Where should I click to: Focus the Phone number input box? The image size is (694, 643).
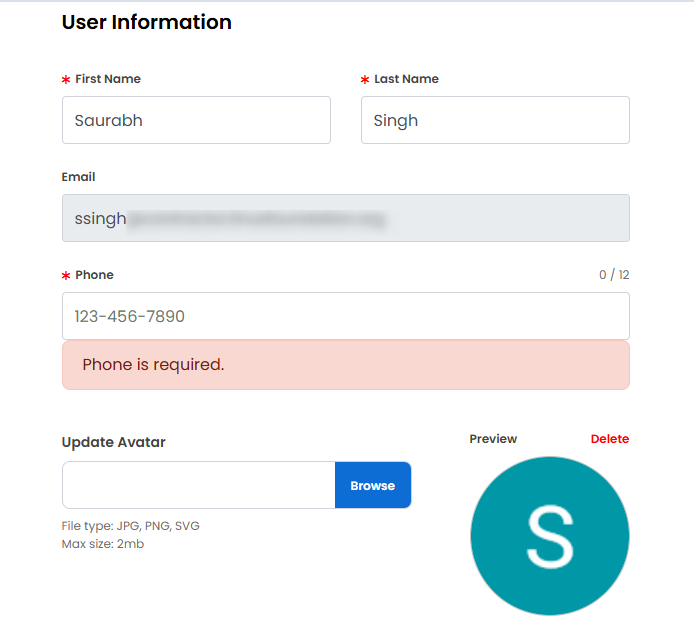345,316
